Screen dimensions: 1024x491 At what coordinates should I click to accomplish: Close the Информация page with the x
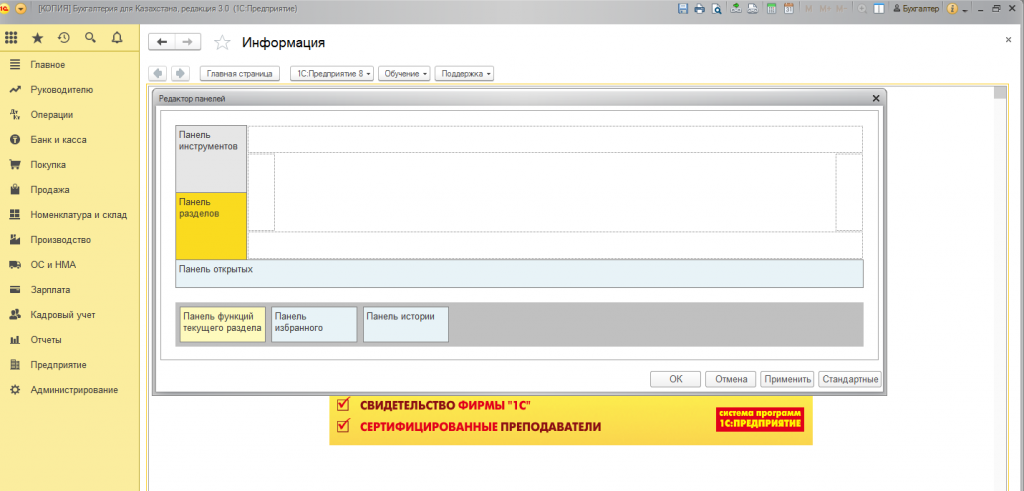click(1008, 40)
